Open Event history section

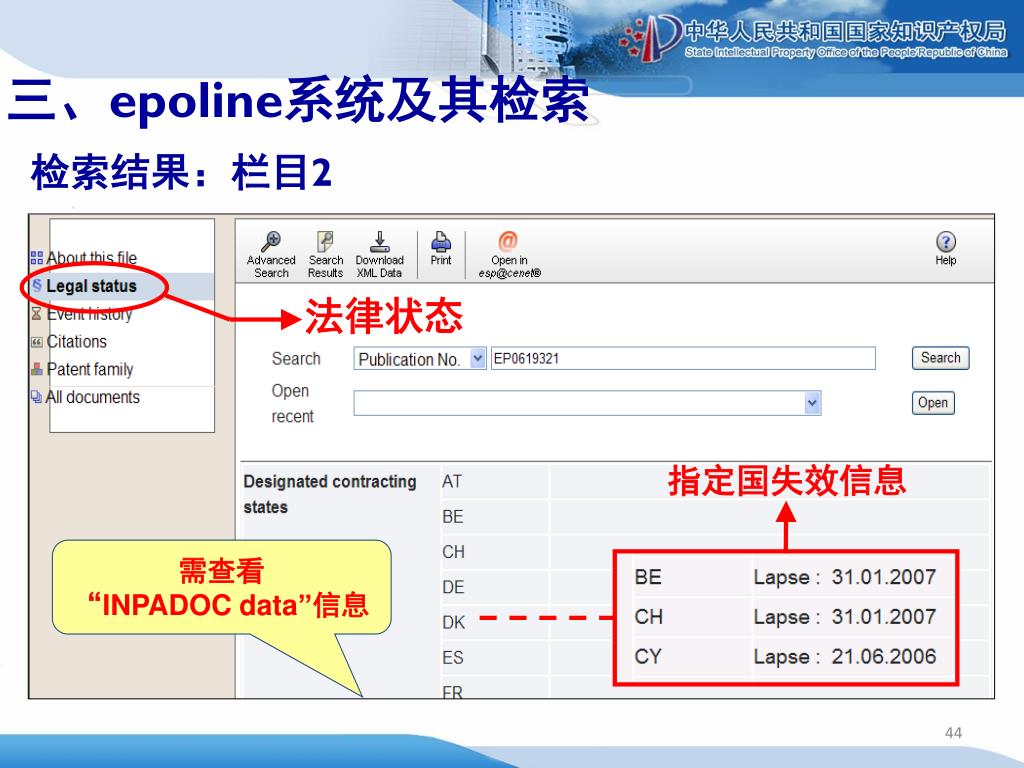[x=89, y=314]
